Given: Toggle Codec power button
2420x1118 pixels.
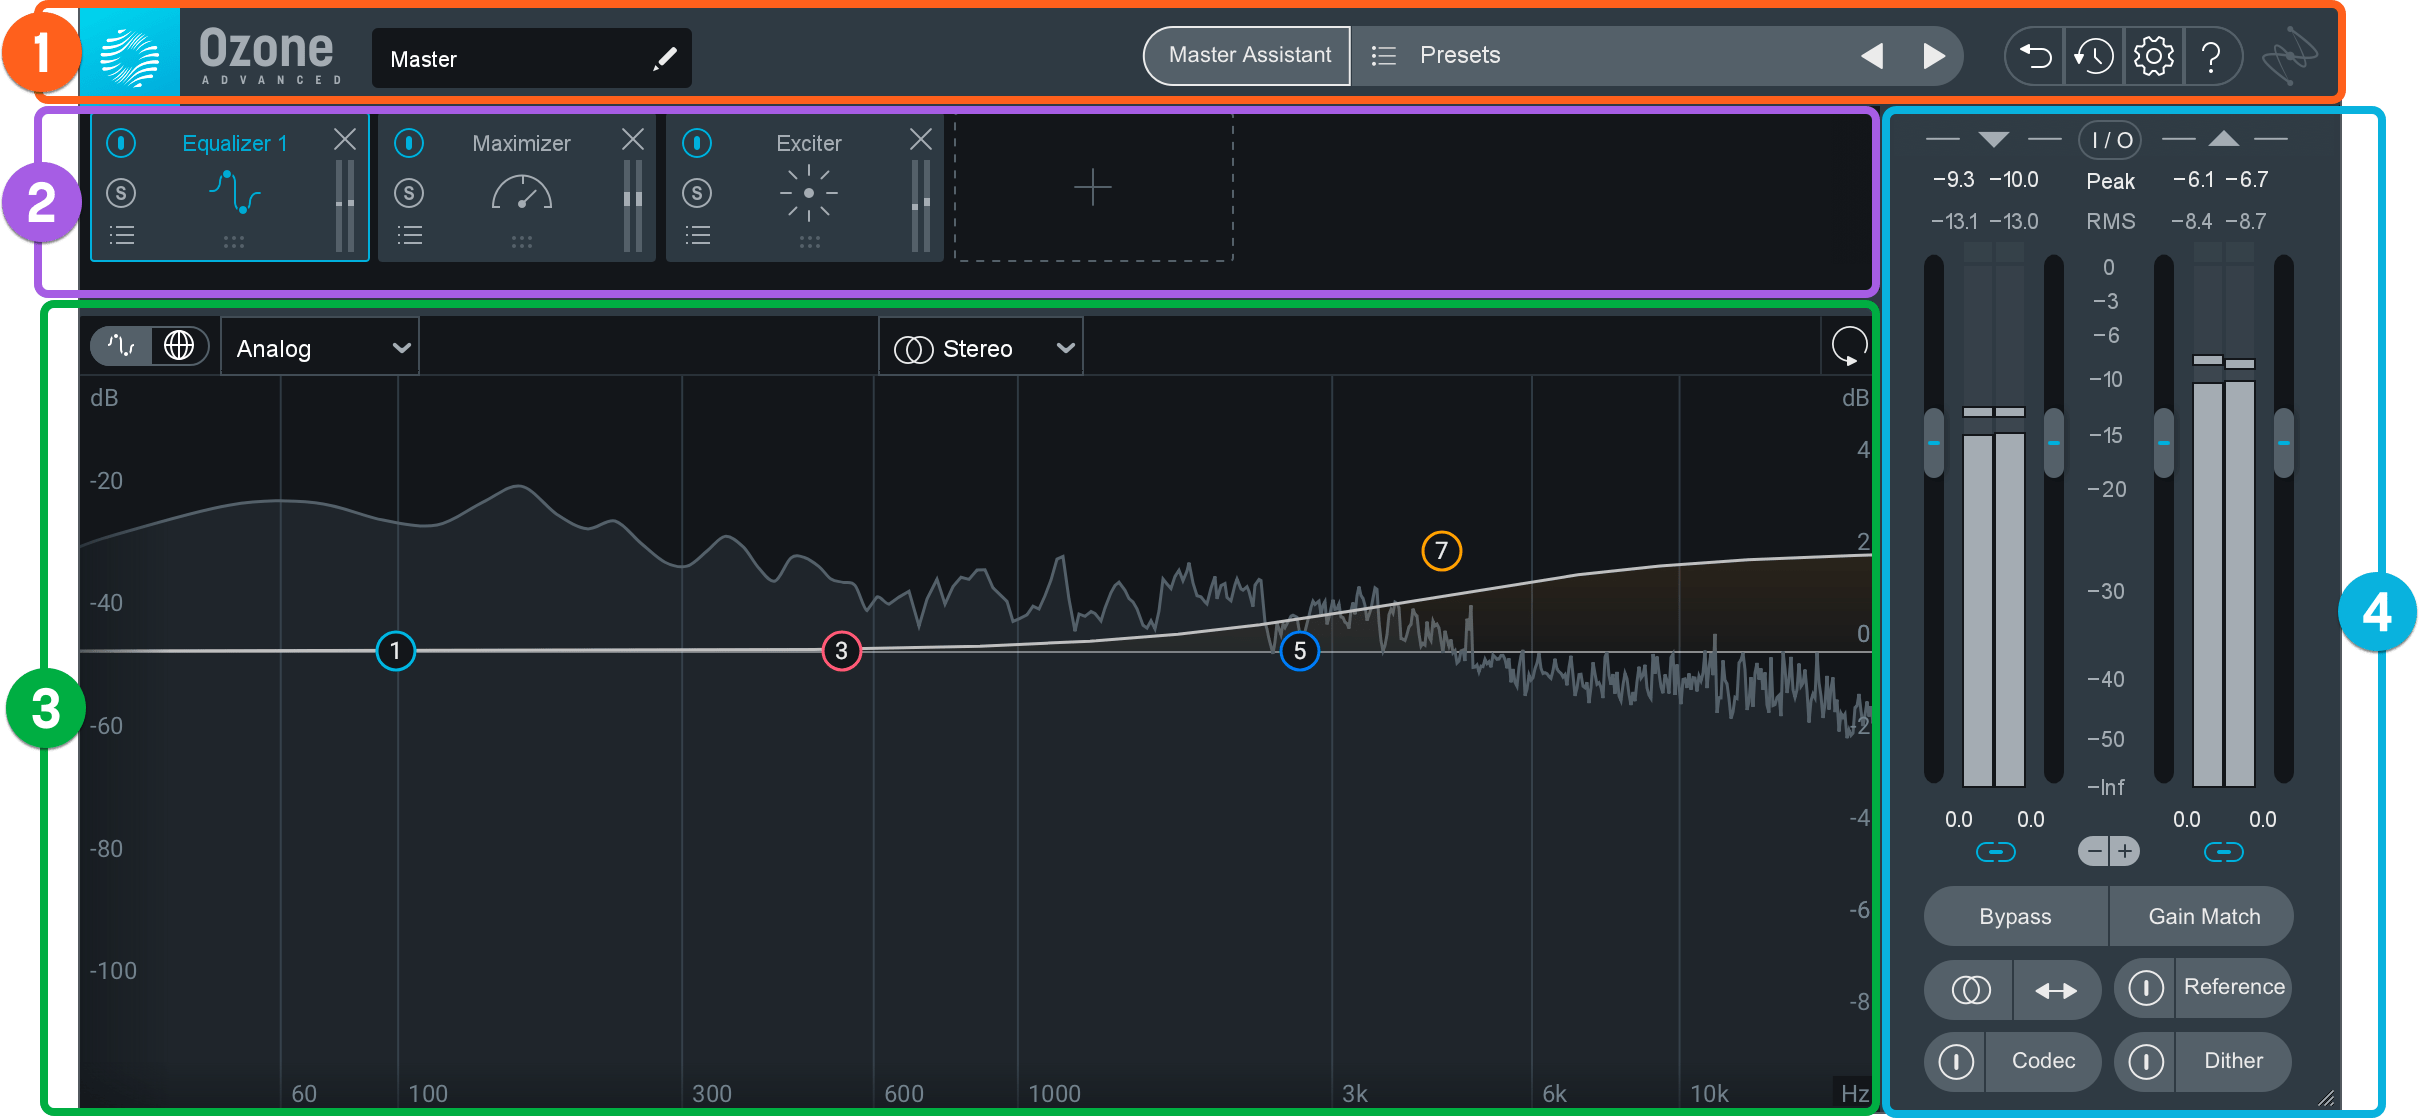Looking at the screenshot, I should pyautogui.click(x=1955, y=1061).
